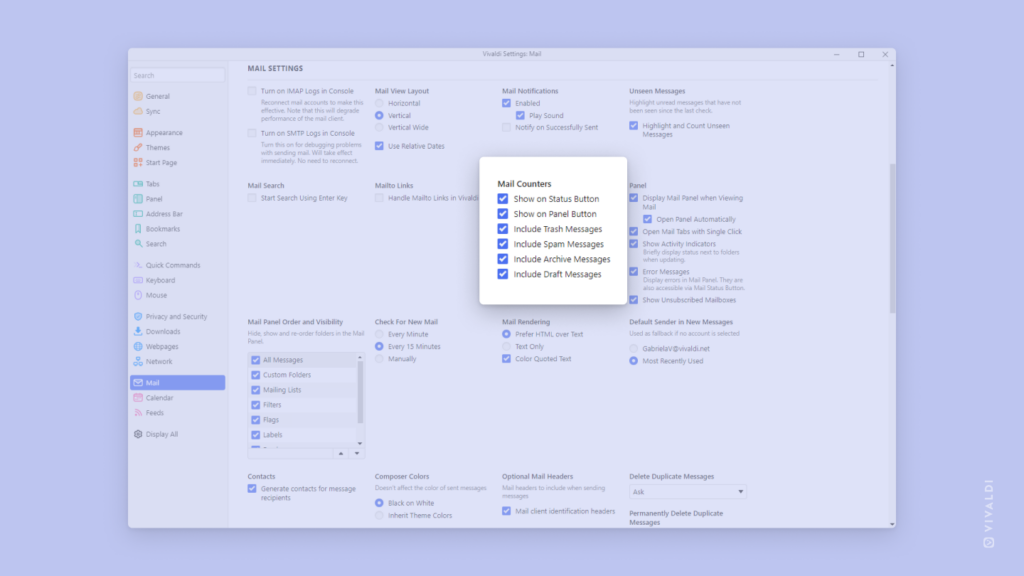Viewport: 1024px width, 576px height.
Task: Select Every Minute mail check option
Action: point(379,334)
